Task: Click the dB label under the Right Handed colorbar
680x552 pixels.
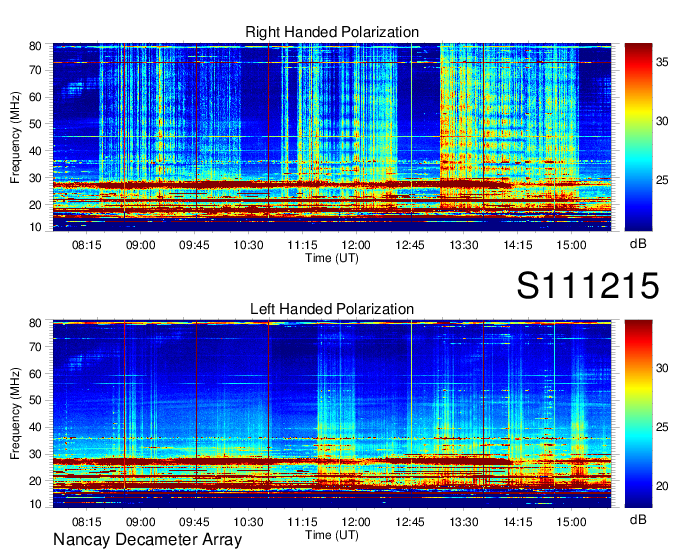Action: tap(638, 244)
